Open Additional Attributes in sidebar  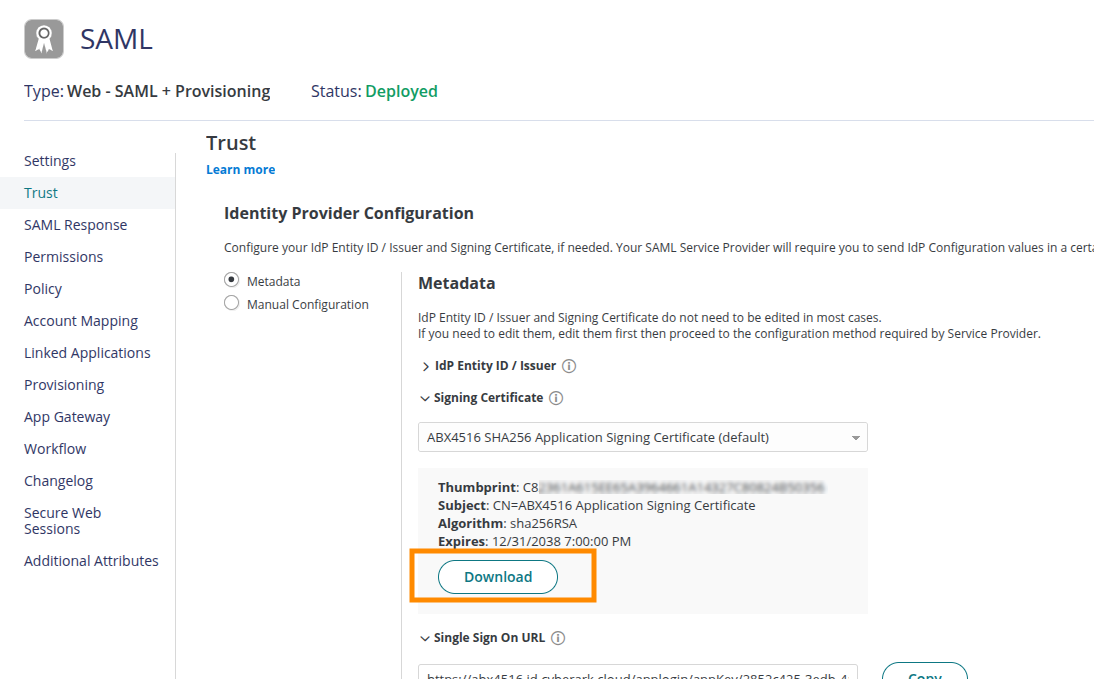tap(91, 561)
